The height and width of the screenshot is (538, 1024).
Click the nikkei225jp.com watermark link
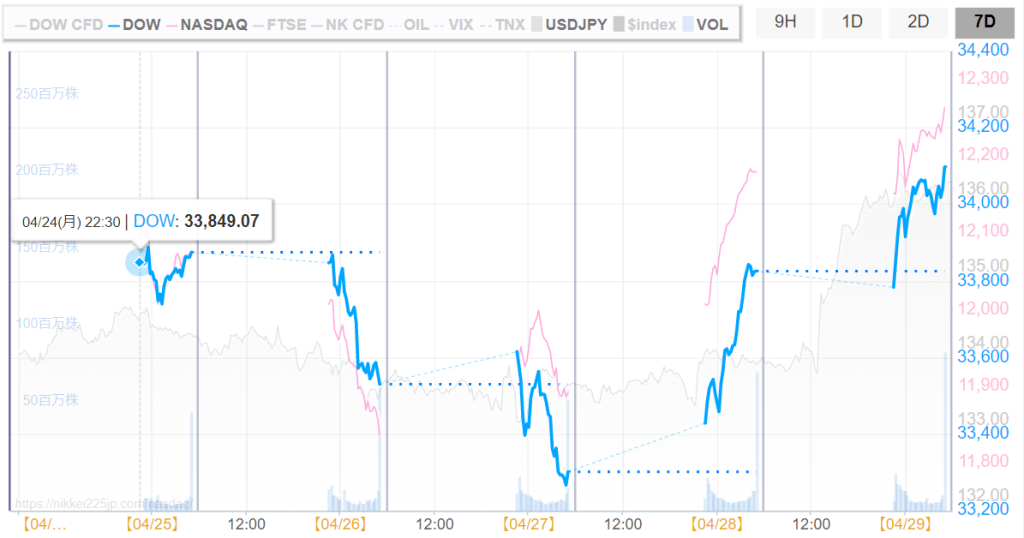100,504
